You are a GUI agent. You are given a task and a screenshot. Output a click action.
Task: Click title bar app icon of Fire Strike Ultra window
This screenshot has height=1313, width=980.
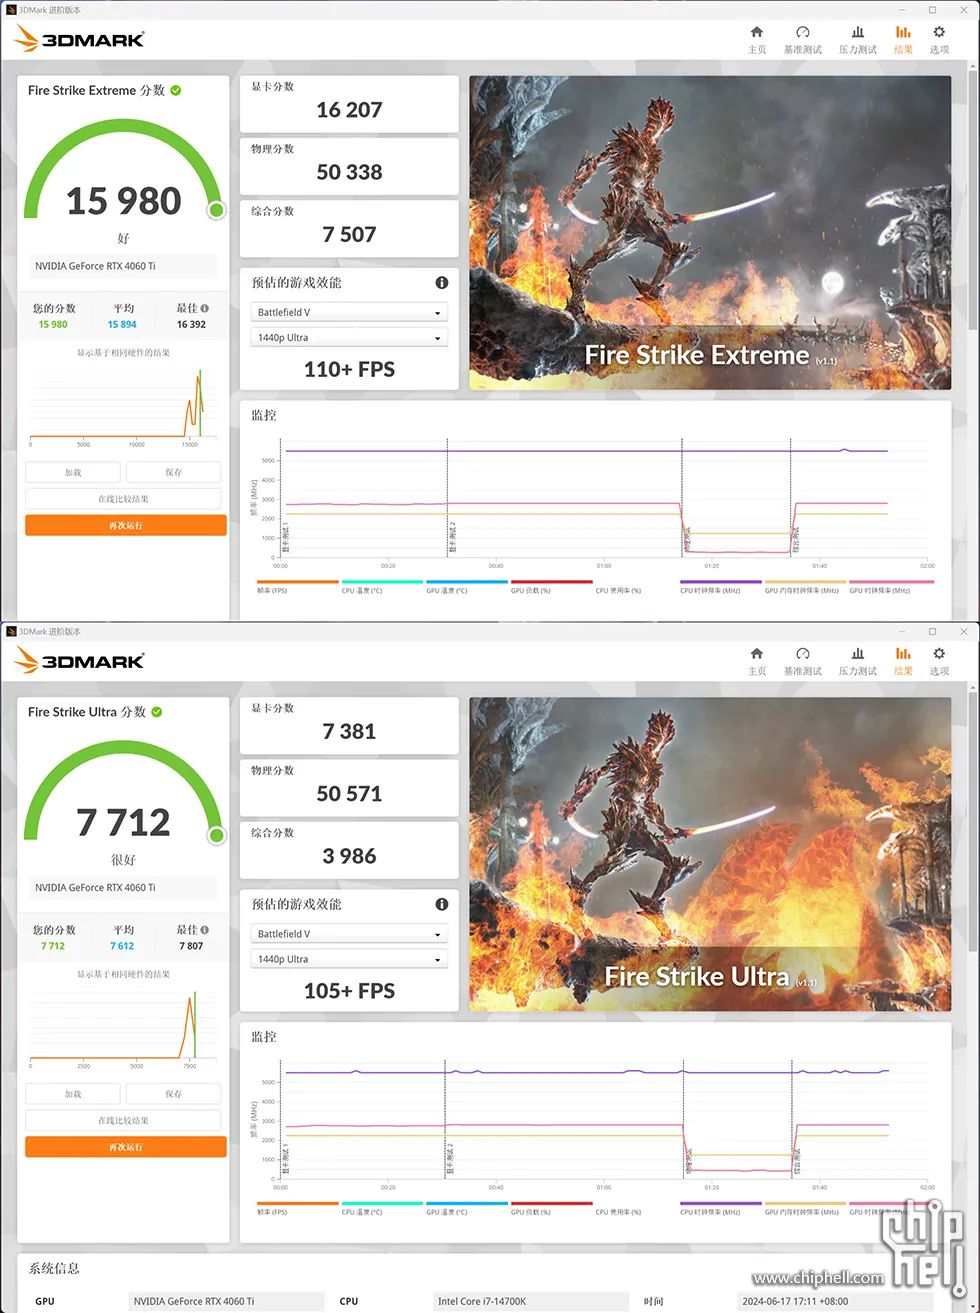[x=10, y=632]
